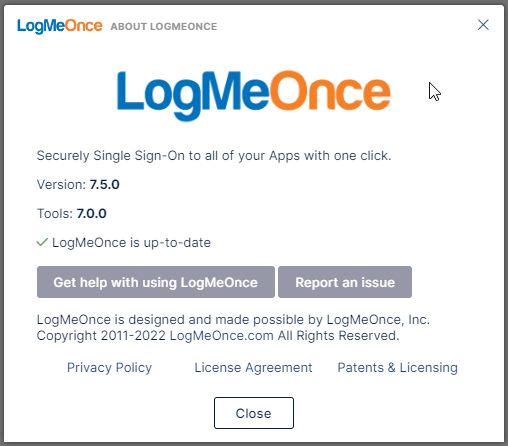Click the Close button at bottom
Screen dimensions: 508x446
254,413
